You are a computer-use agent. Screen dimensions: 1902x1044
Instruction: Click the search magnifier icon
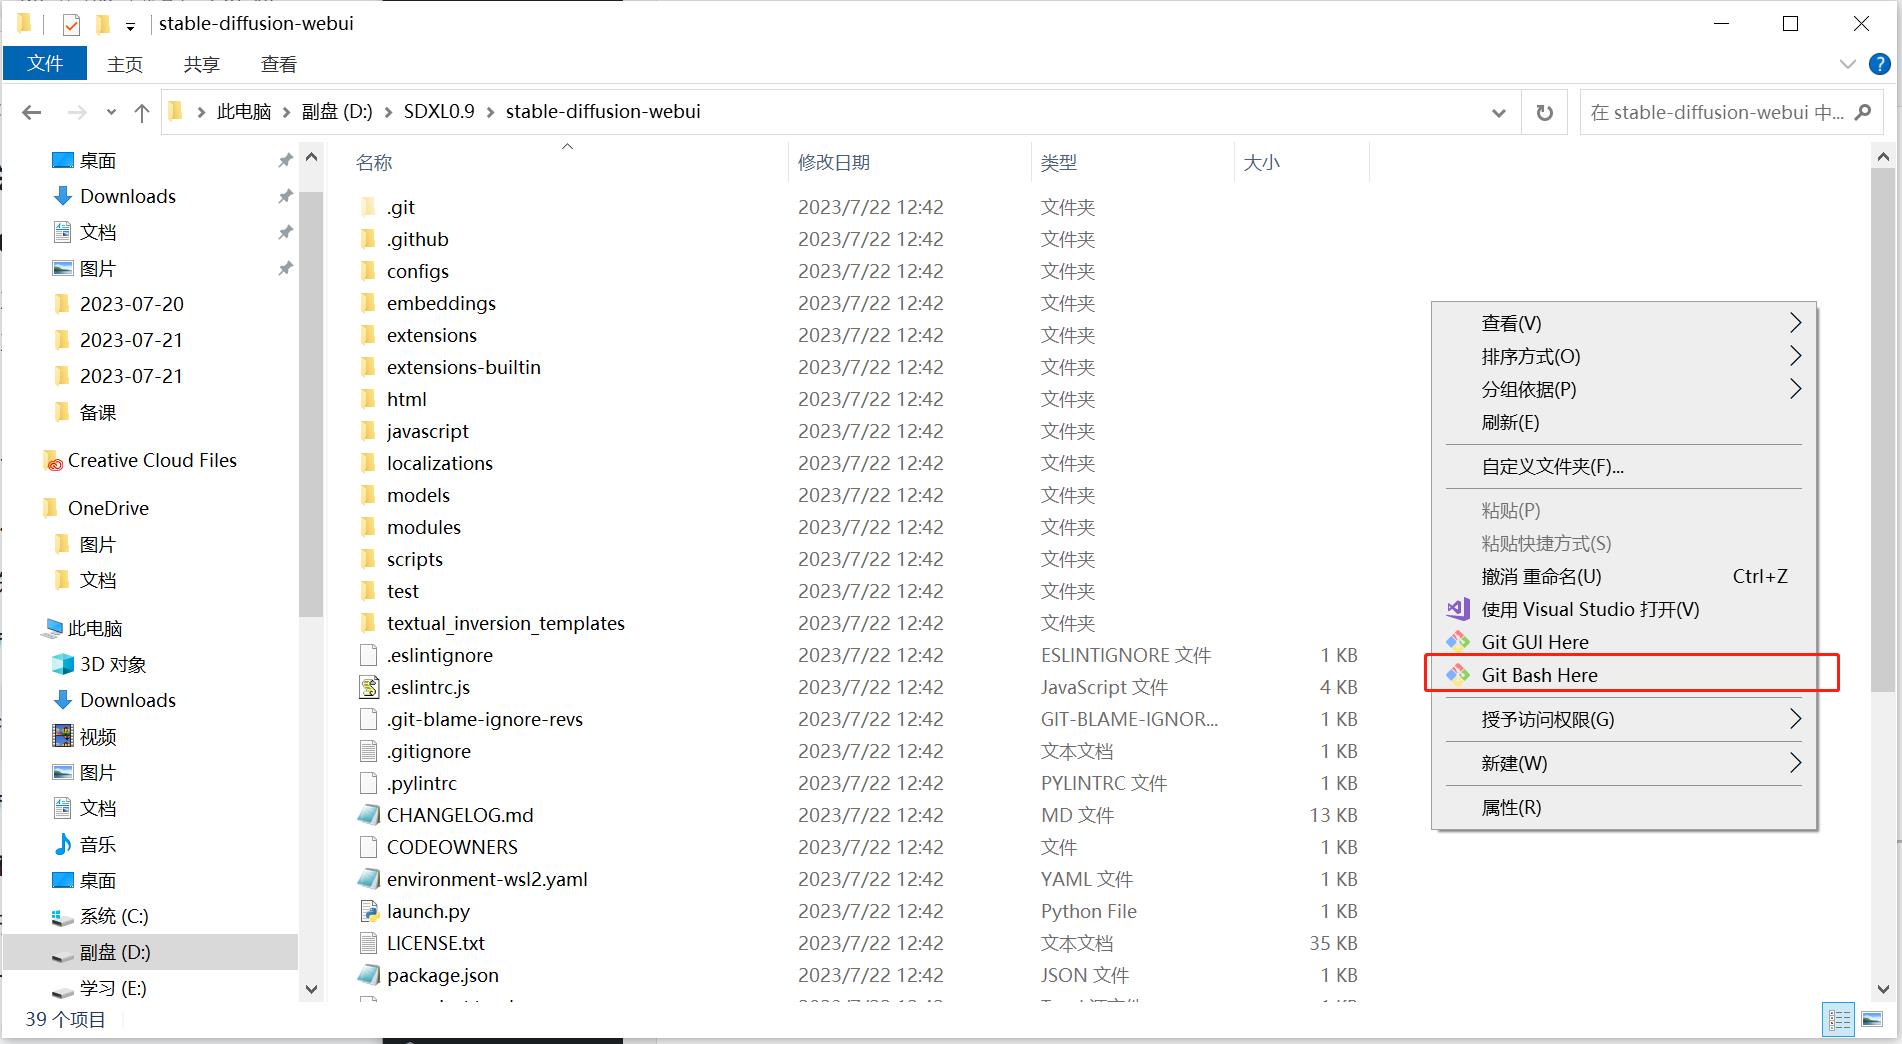pos(1863,112)
